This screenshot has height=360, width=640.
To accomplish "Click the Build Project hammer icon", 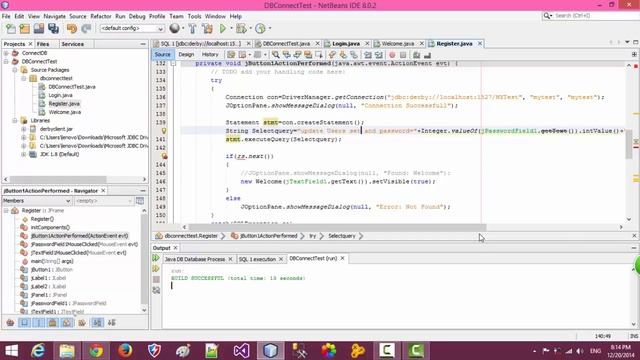I will [192, 29].
